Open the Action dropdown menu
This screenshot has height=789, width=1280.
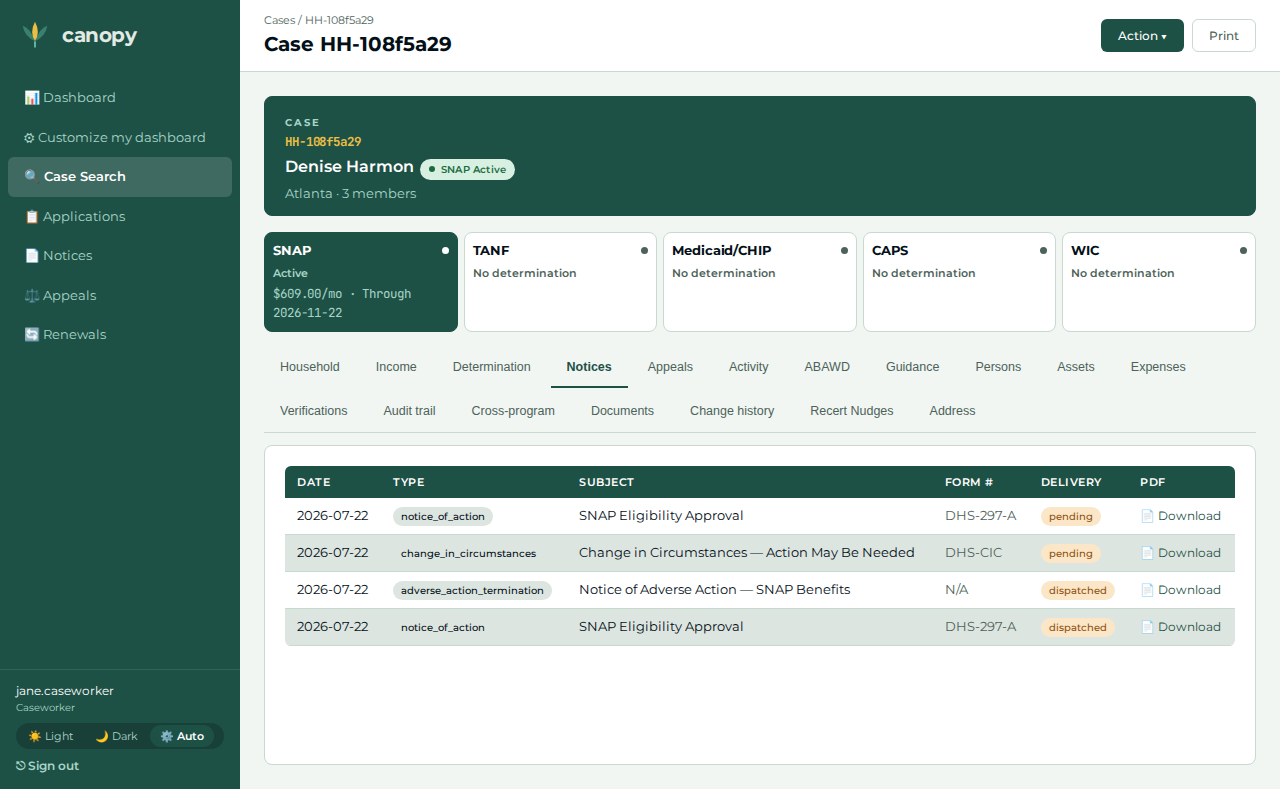pos(1142,35)
